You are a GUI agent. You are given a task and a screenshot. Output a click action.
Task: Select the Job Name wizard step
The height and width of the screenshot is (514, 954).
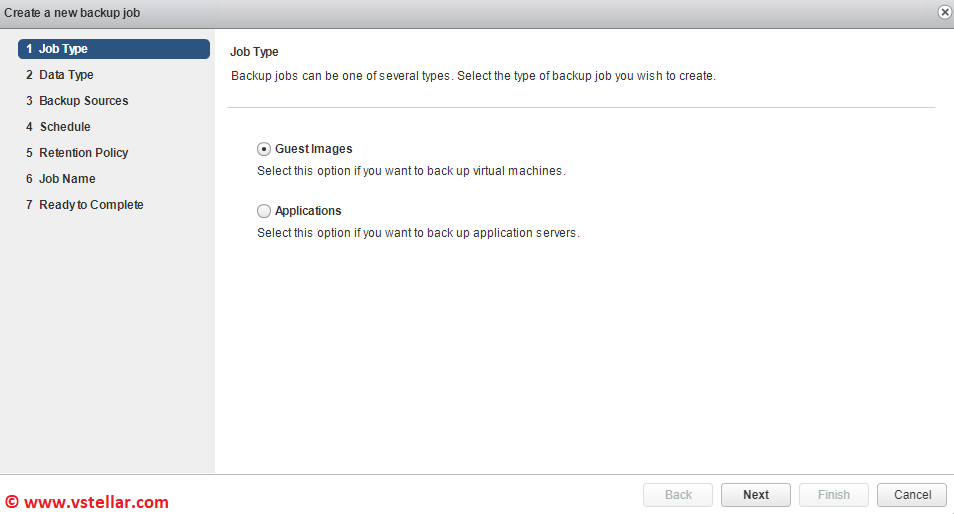tap(67, 179)
